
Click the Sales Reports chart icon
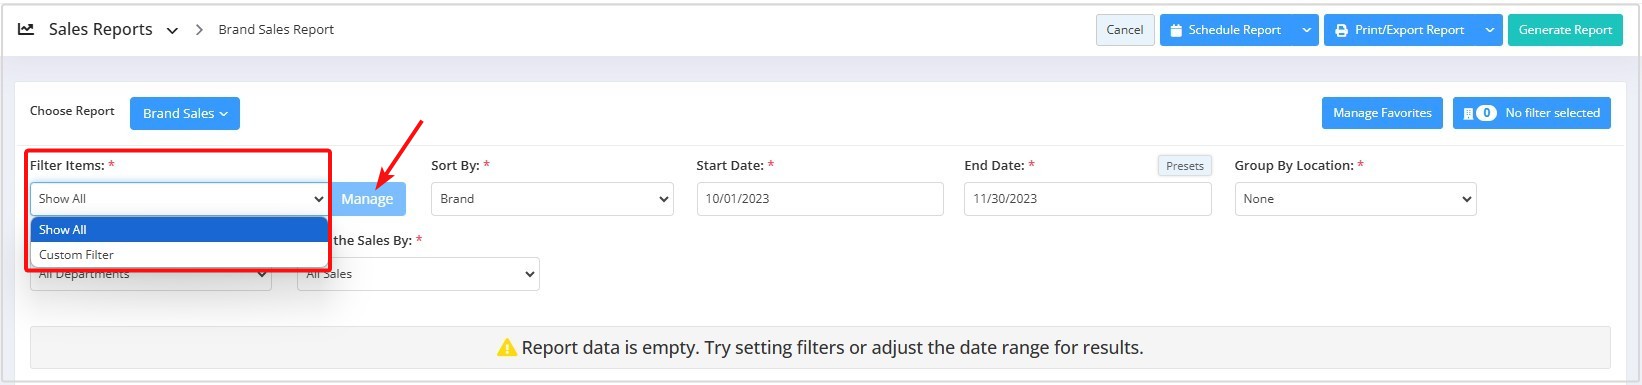[26, 29]
